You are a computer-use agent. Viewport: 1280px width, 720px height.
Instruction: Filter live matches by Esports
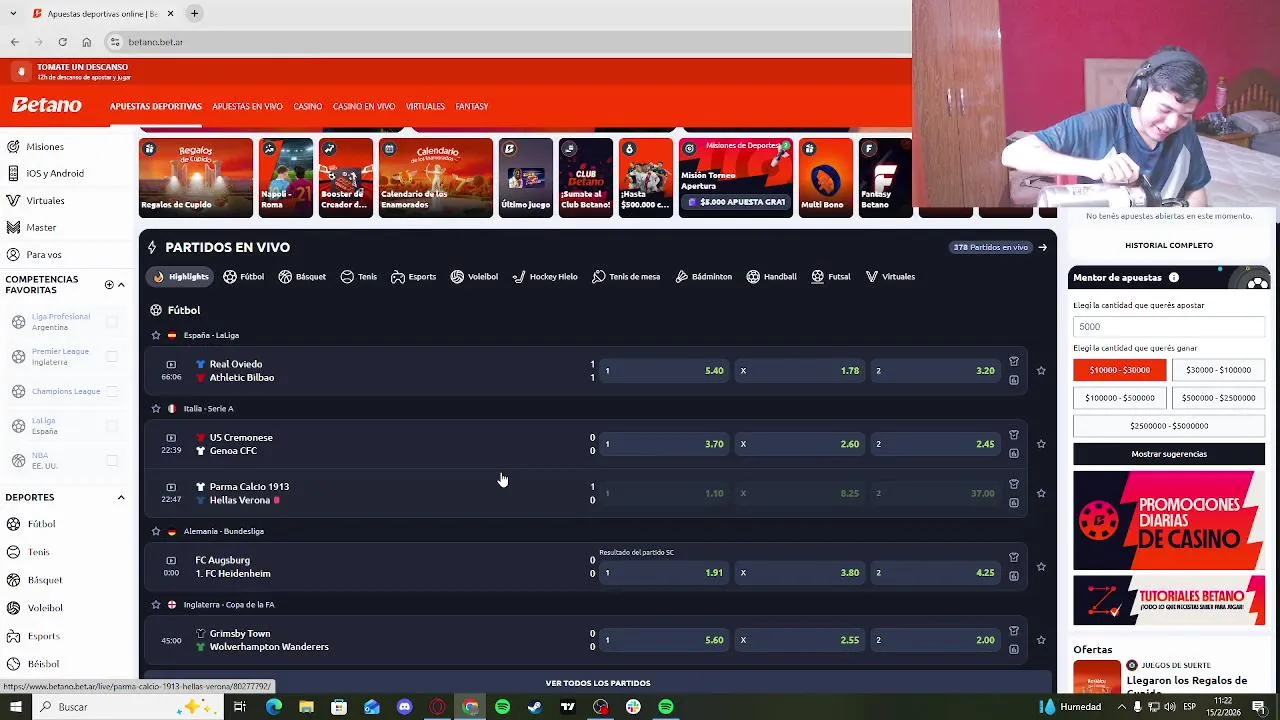(x=413, y=277)
